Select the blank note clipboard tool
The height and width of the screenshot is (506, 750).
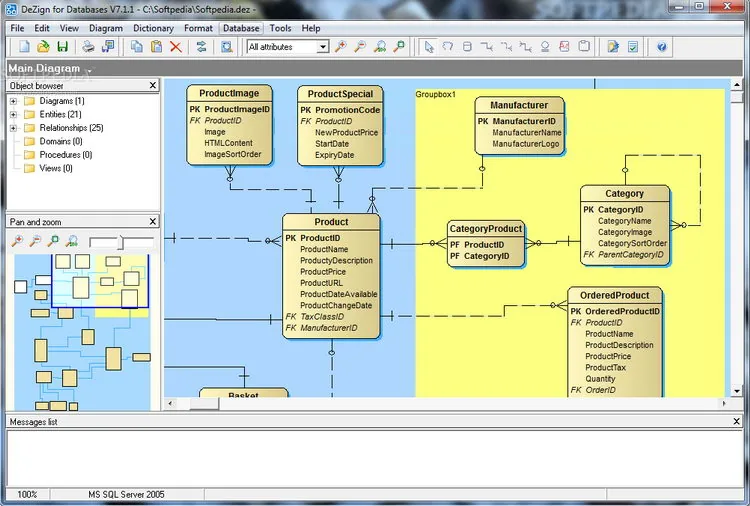(584, 47)
